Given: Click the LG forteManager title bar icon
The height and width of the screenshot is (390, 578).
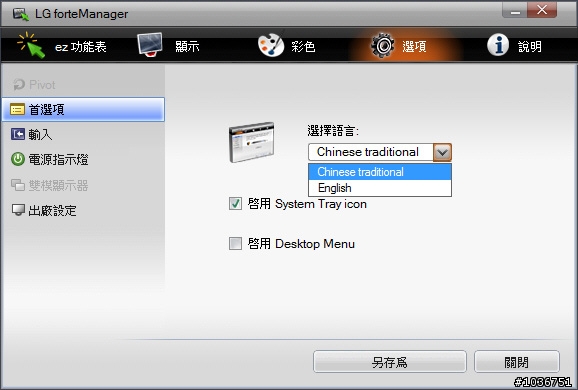Looking at the screenshot, I should 21,14.
